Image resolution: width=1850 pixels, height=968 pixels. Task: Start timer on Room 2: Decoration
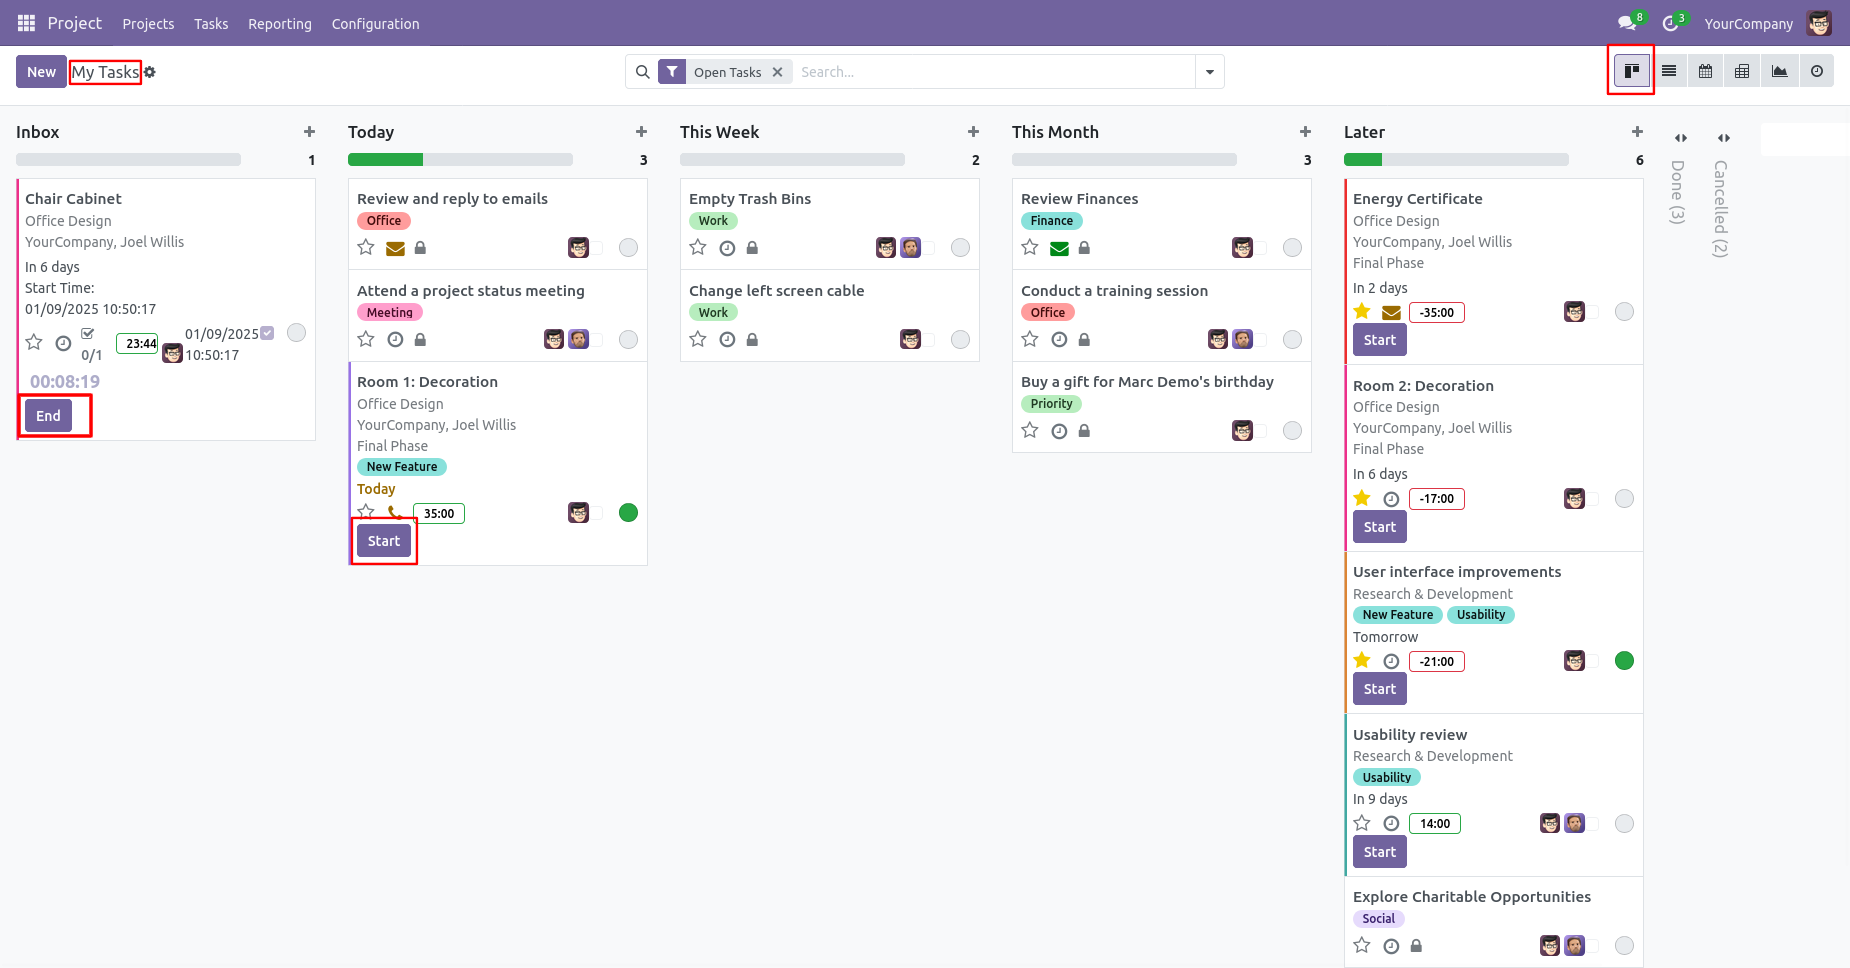coord(1380,527)
